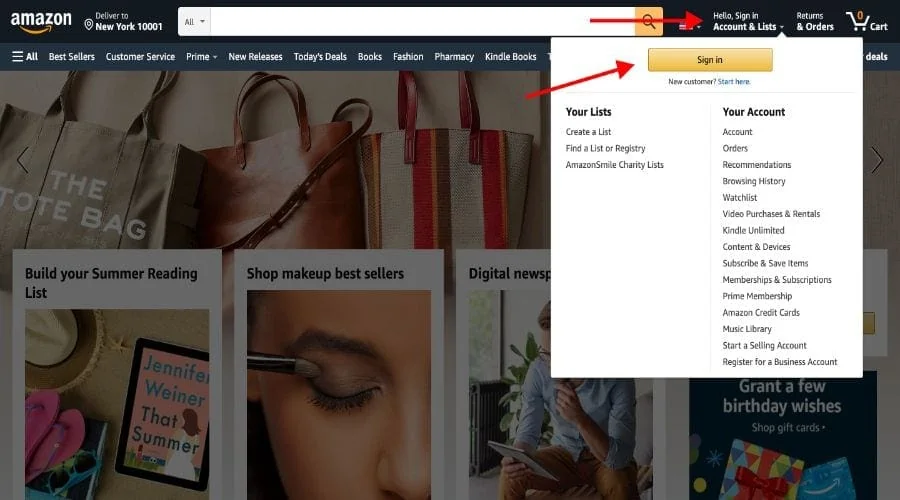
Task: Select Create a List
Action: [588, 131]
